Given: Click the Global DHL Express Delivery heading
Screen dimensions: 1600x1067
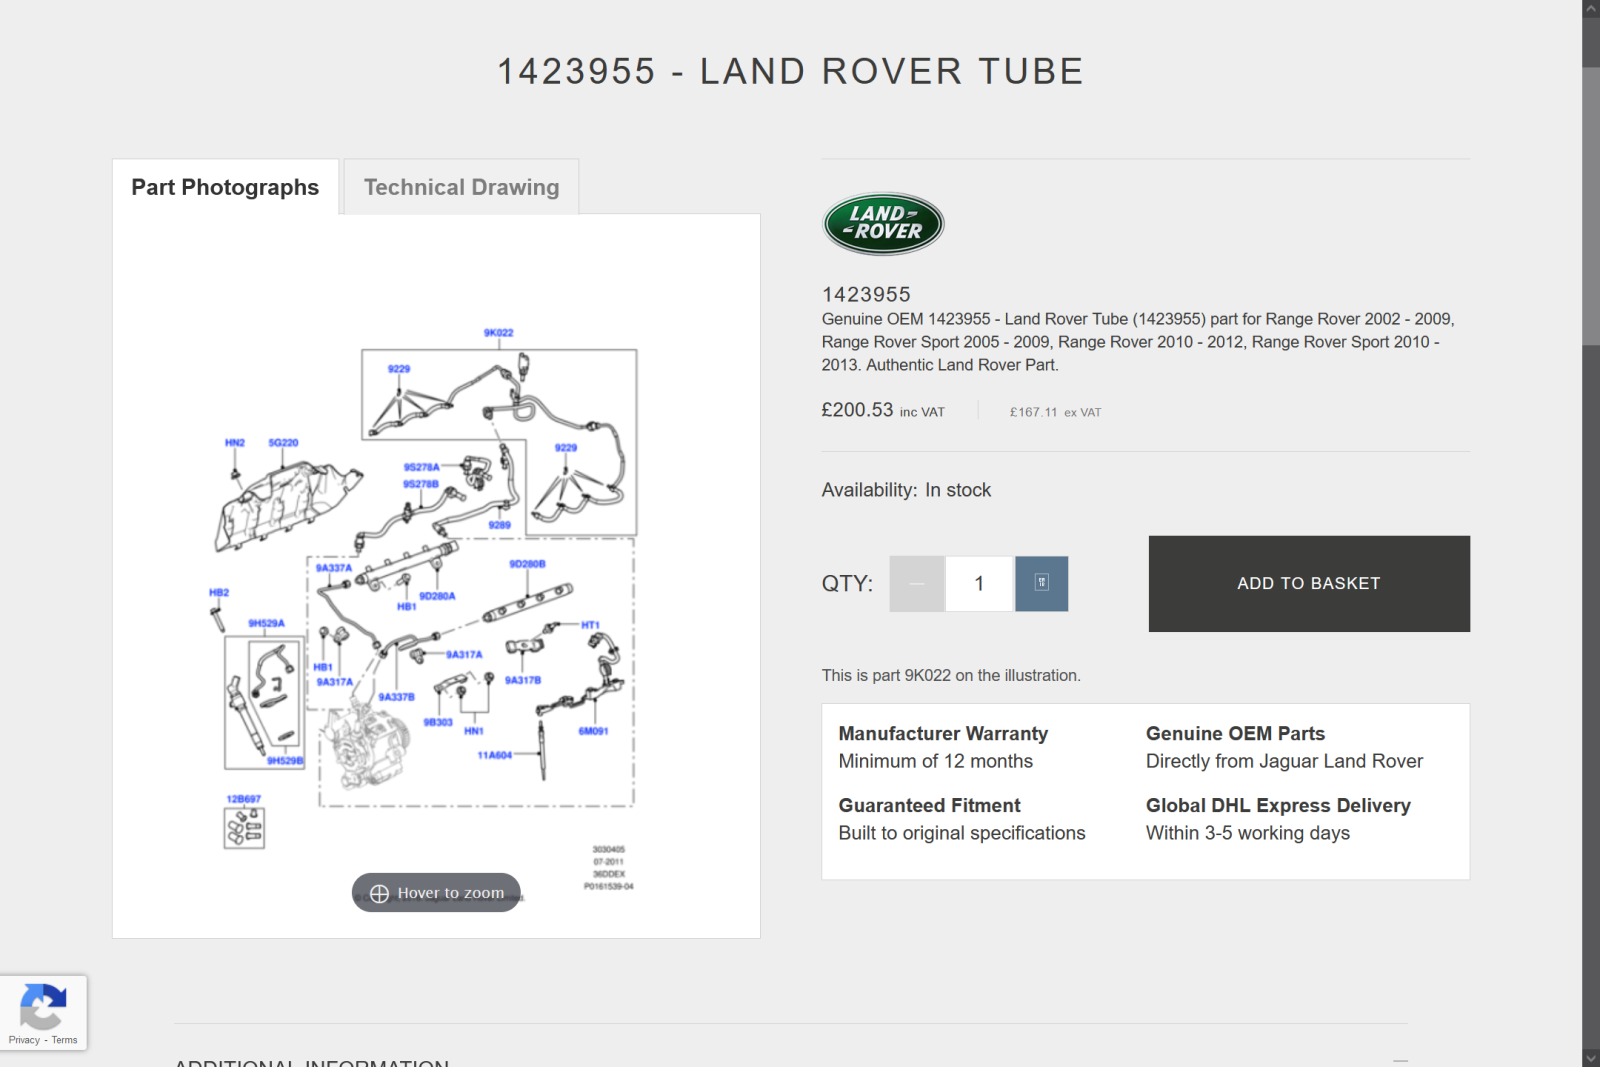Looking at the screenshot, I should 1278,805.
